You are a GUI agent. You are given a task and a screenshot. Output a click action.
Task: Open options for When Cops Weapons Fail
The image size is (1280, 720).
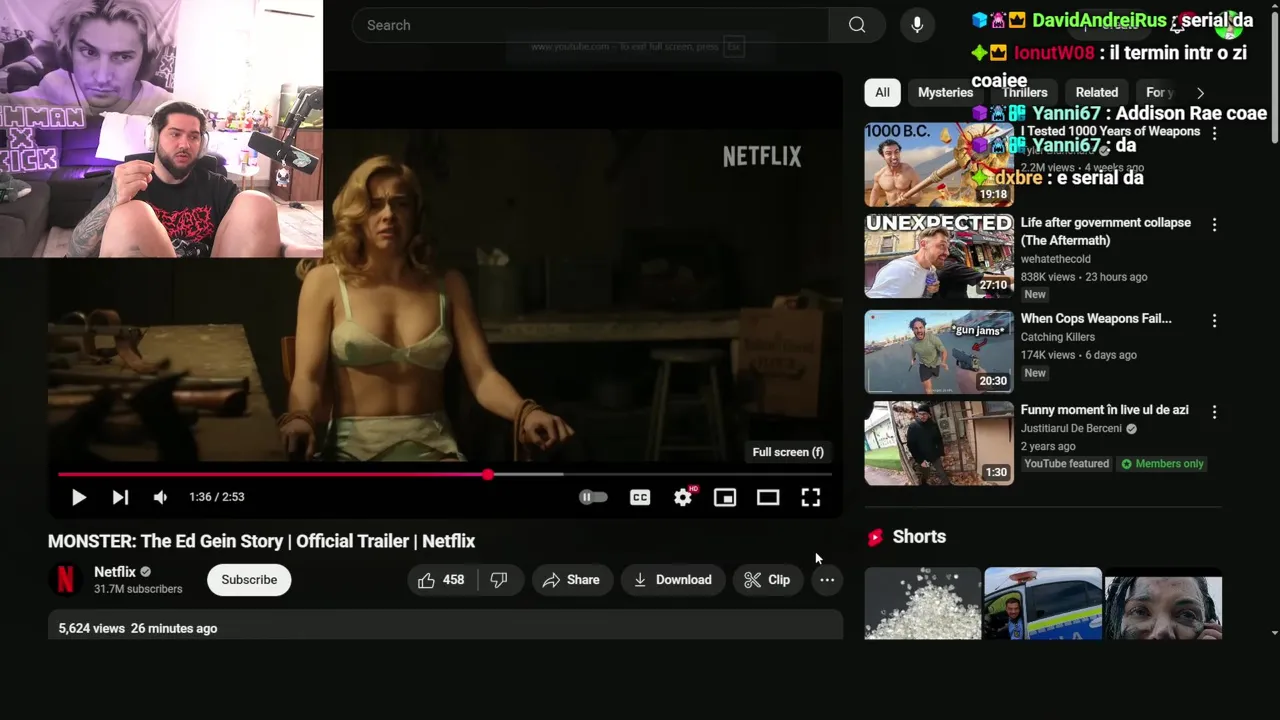[x=1214, y=321]
